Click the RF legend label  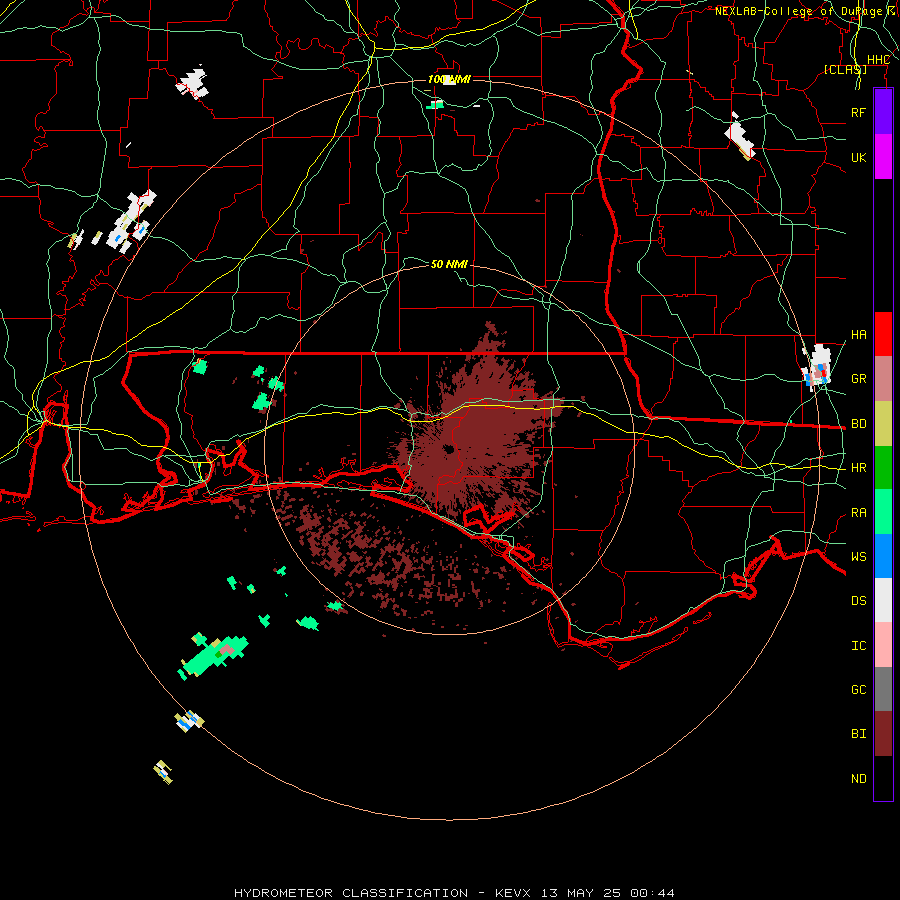(858, 112)
